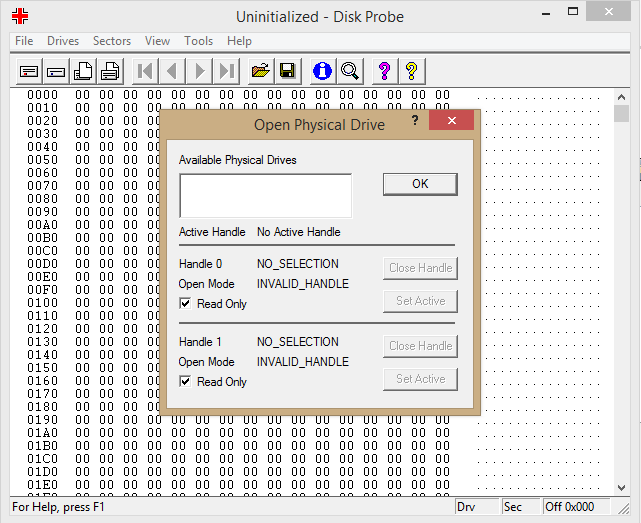
Task: Click INVALID_HANDLE text under Handle 1
Action: (x=303, y=362)
